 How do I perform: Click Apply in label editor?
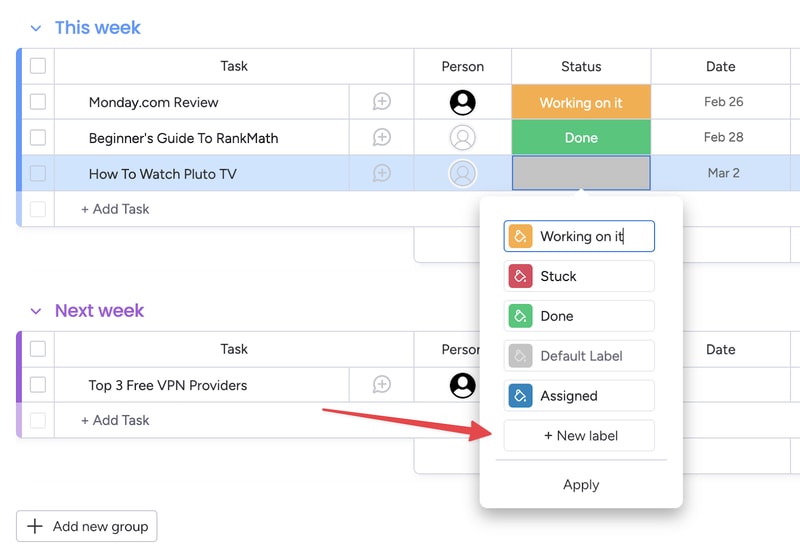[x=581, y=485]
